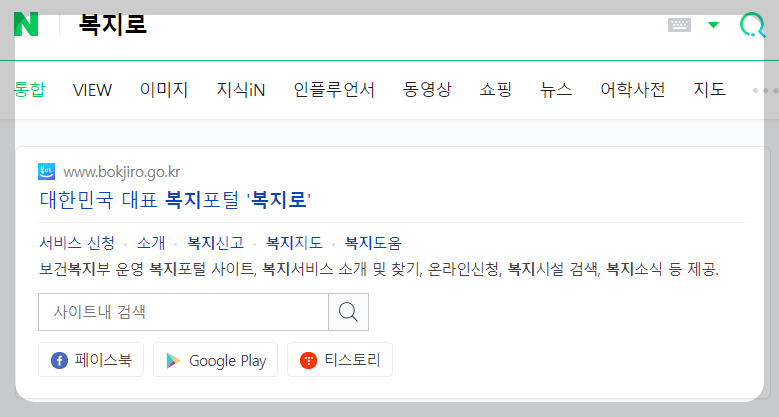This screenshot has width=779, height=417.
Task: Open the 복지도움 sublink
Action: click(373, 243)
